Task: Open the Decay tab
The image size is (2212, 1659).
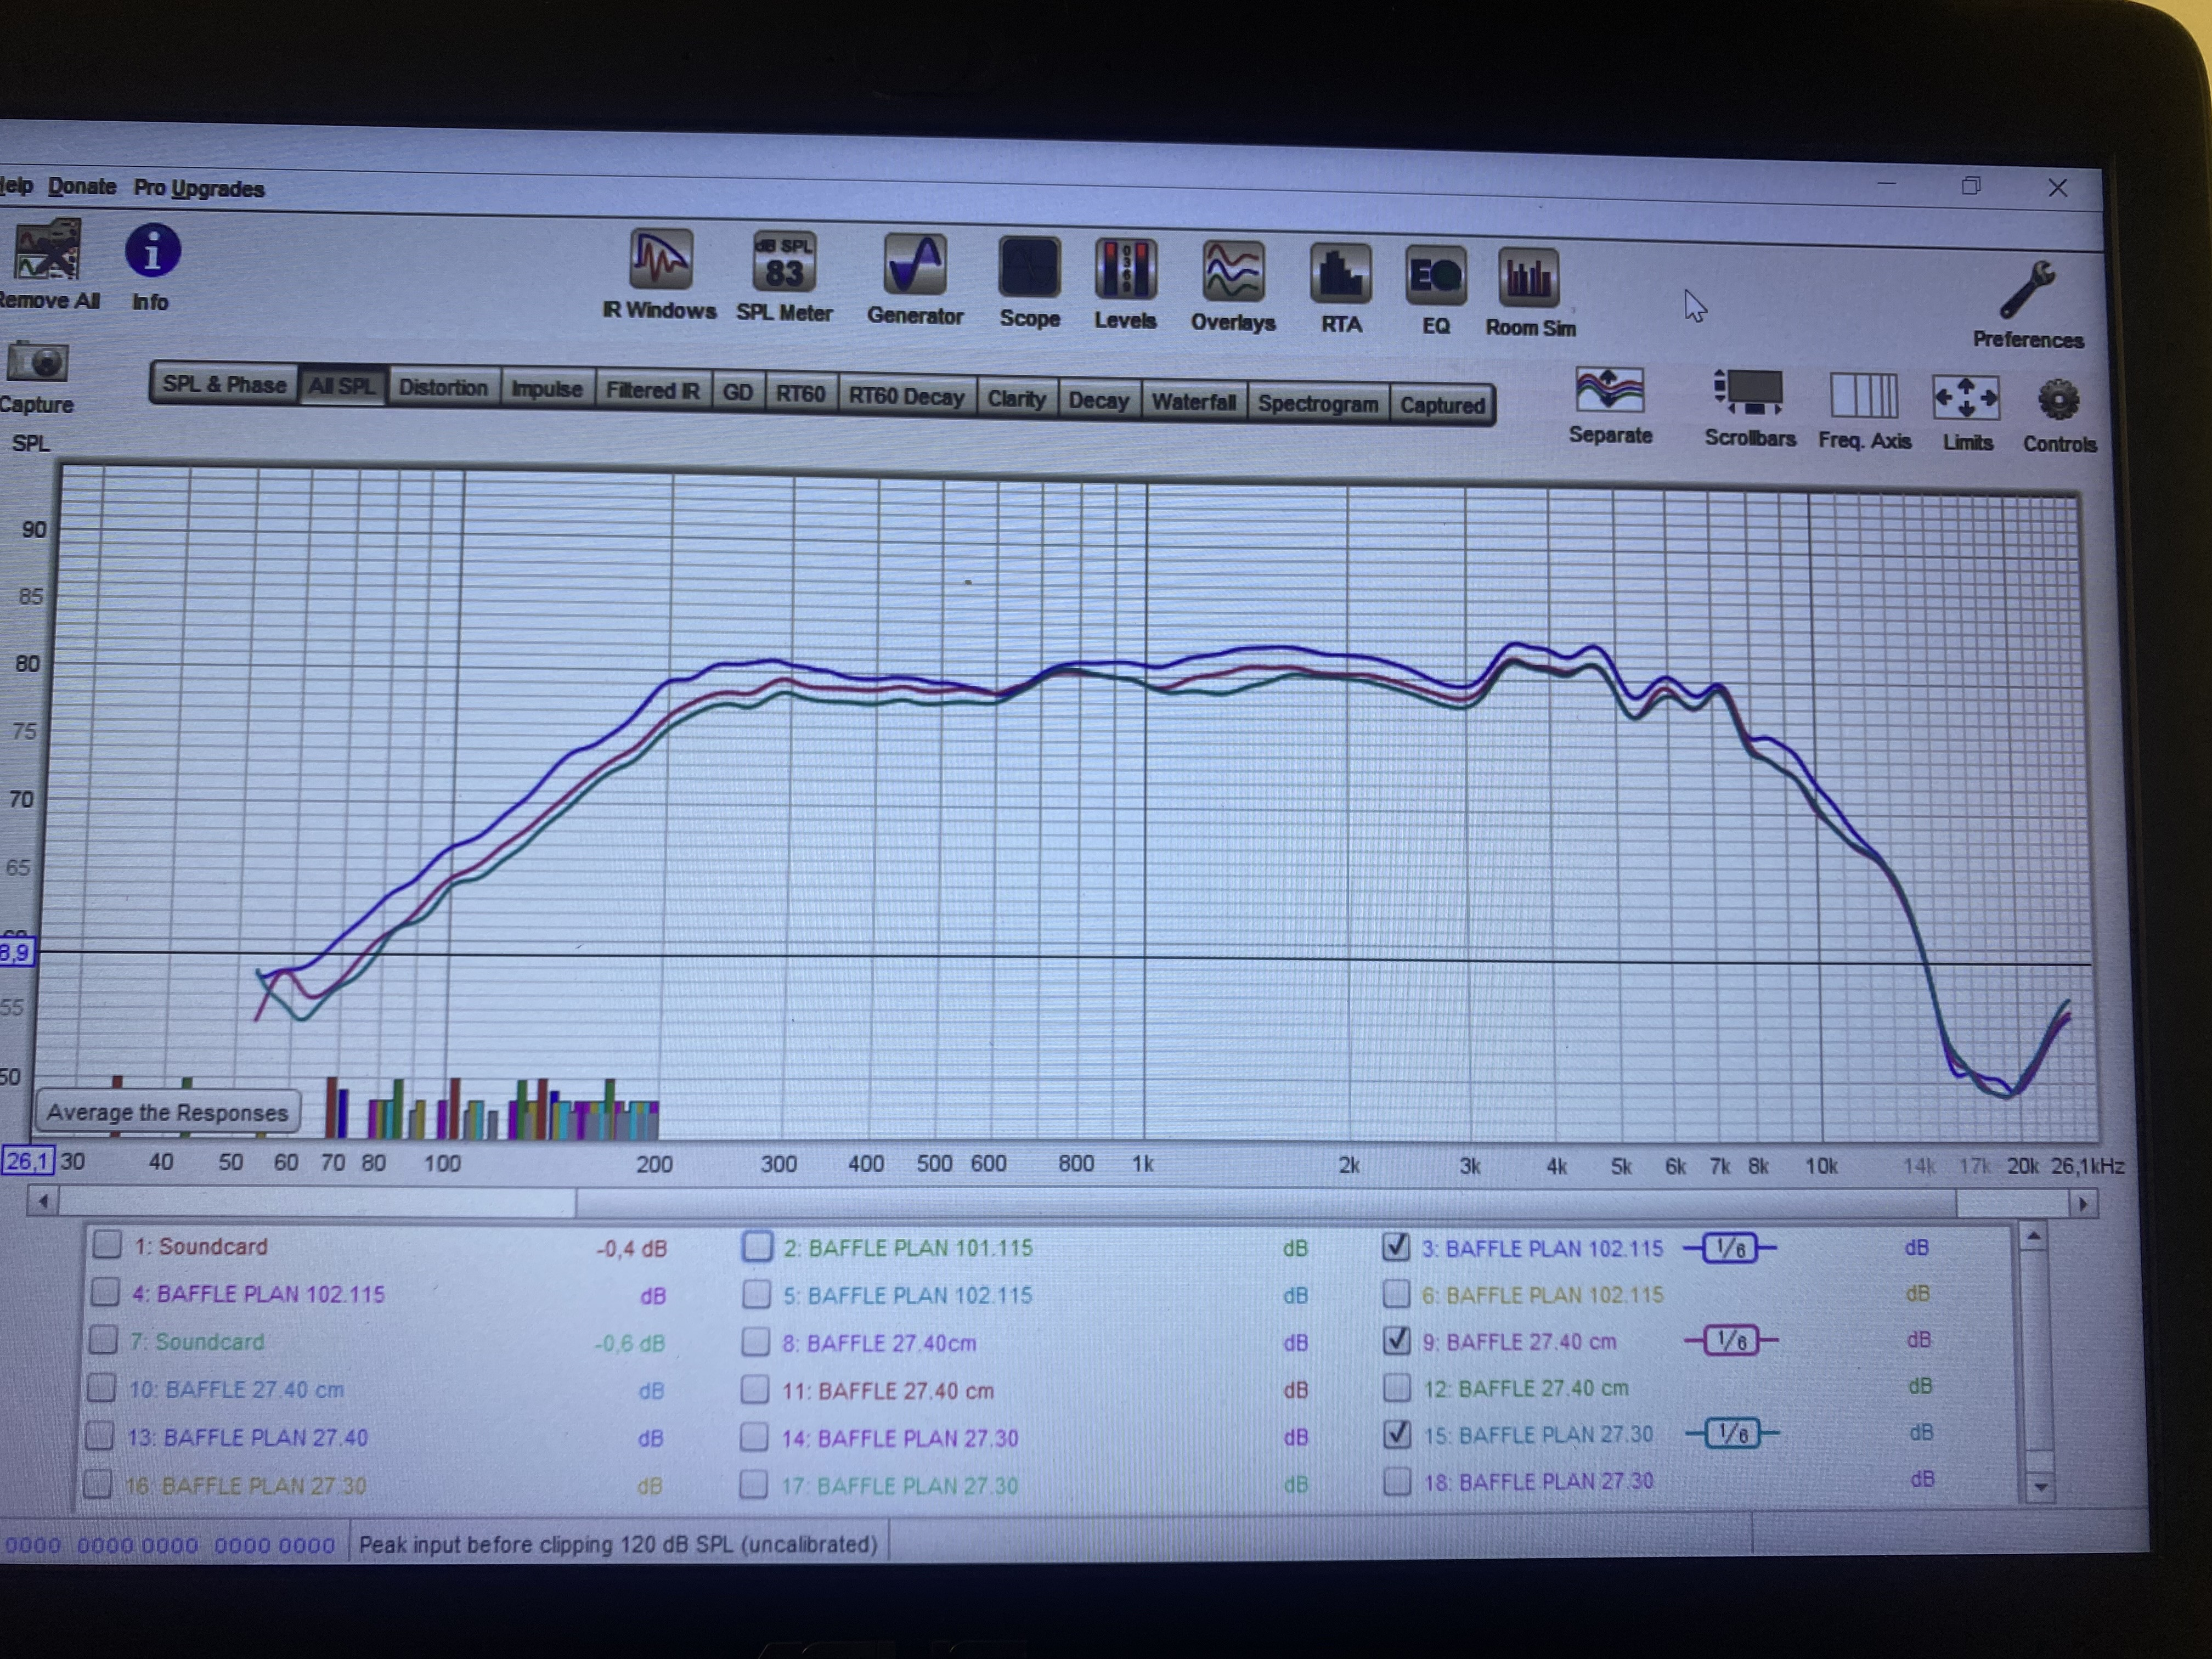Action: point(1098,401)
